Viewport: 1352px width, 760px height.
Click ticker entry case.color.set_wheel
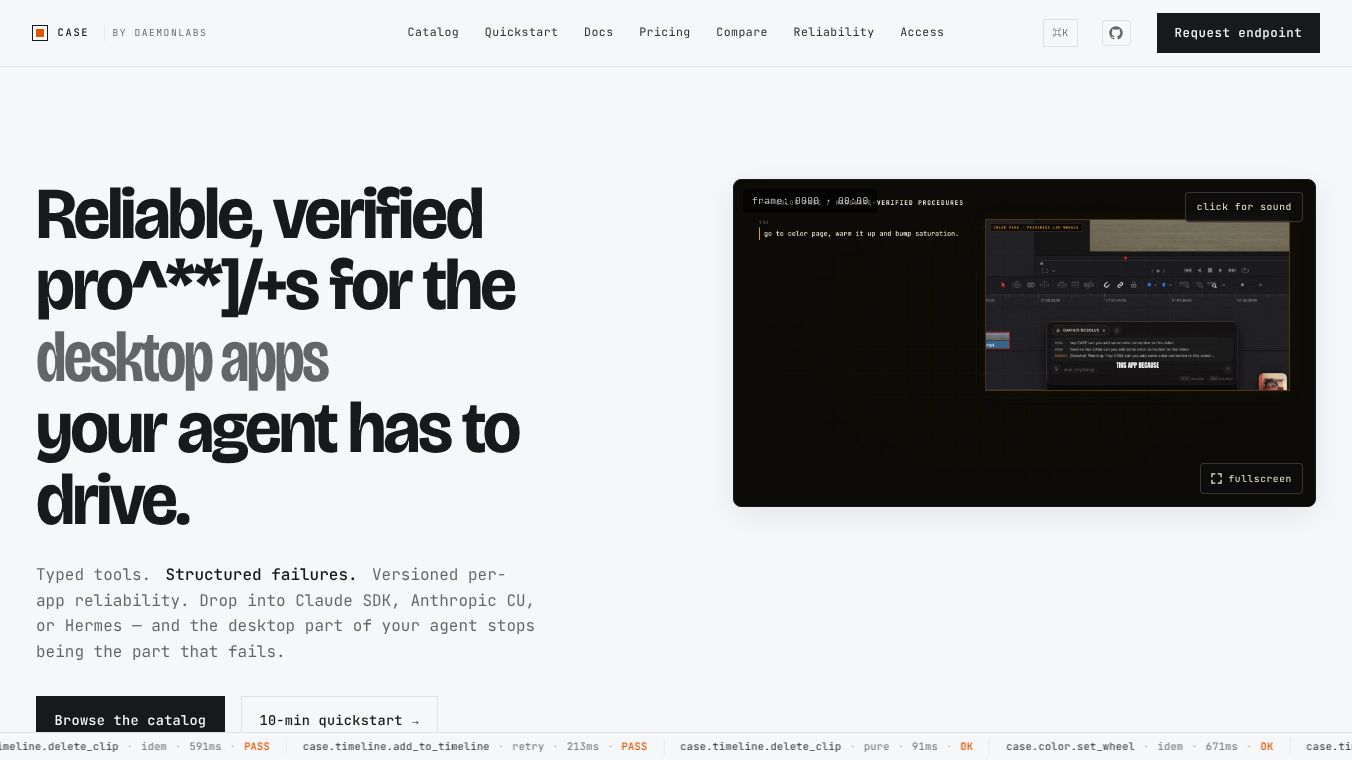point(1070,747)
